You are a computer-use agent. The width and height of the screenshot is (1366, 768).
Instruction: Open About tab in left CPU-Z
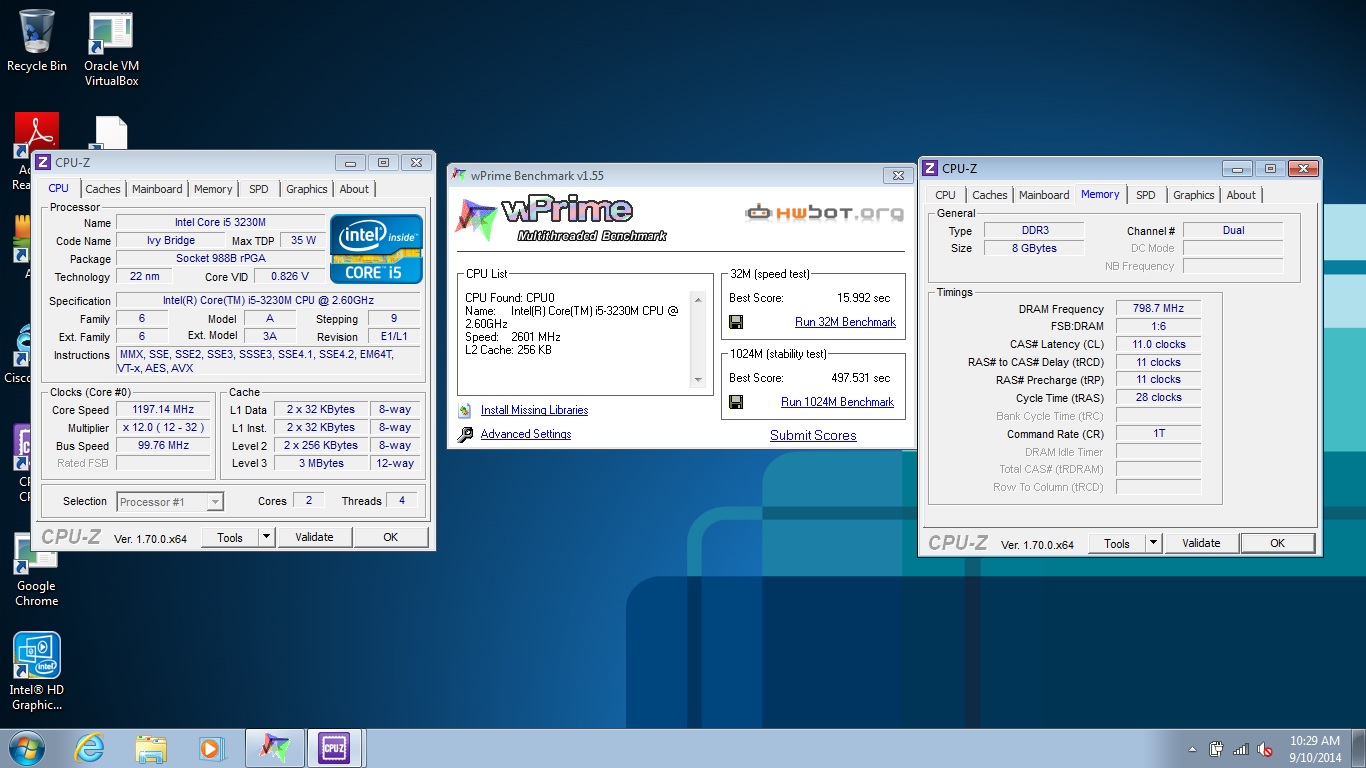click(x=354, y=189)
